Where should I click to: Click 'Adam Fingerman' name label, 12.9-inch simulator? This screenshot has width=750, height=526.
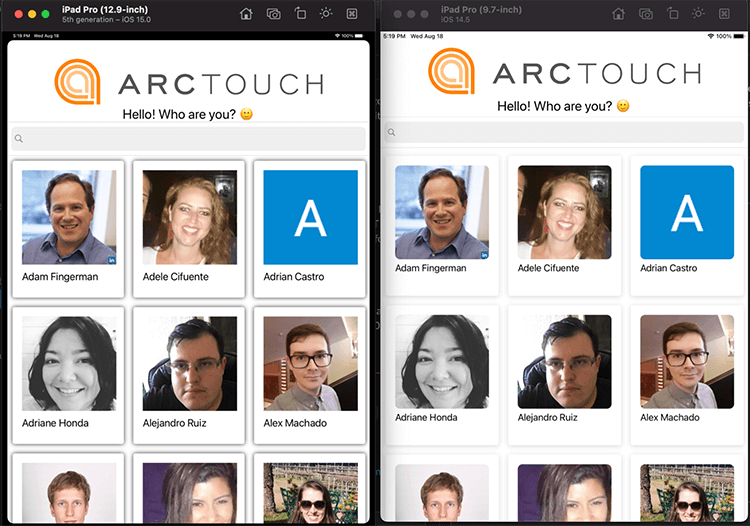click(x=60, y=277)
